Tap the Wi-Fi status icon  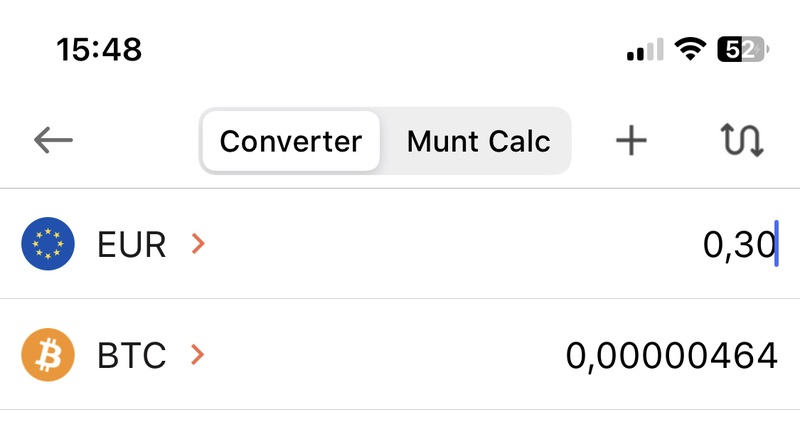click(689, 49)
